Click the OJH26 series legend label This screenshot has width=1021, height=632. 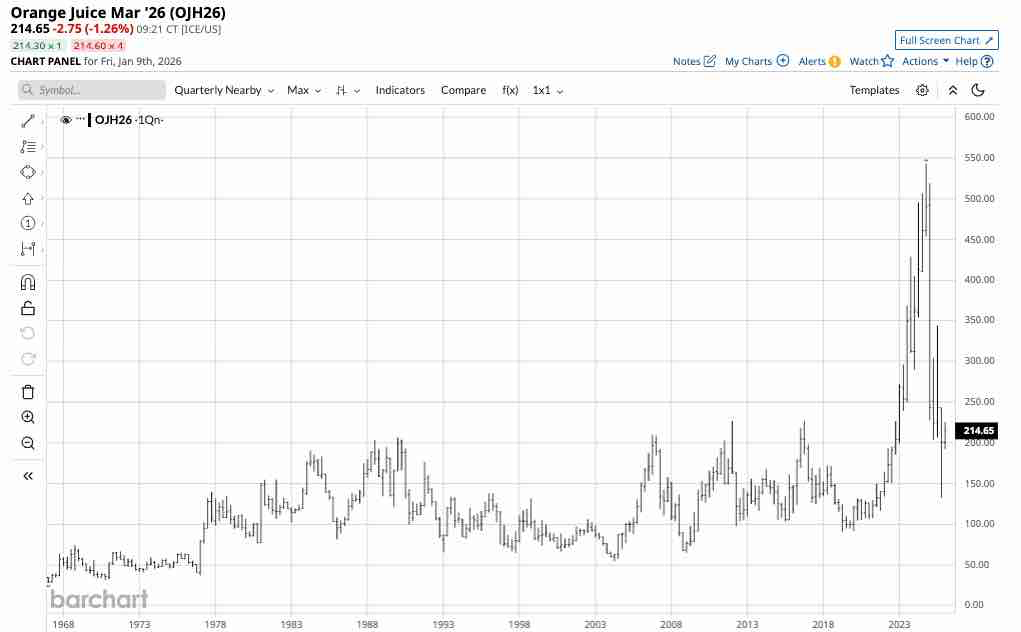pyautogui.click(x=129, y=120)
